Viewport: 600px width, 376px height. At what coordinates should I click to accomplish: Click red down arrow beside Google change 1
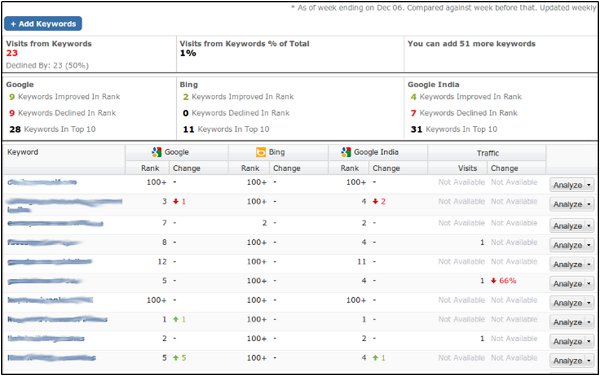[x=176, y=201]
